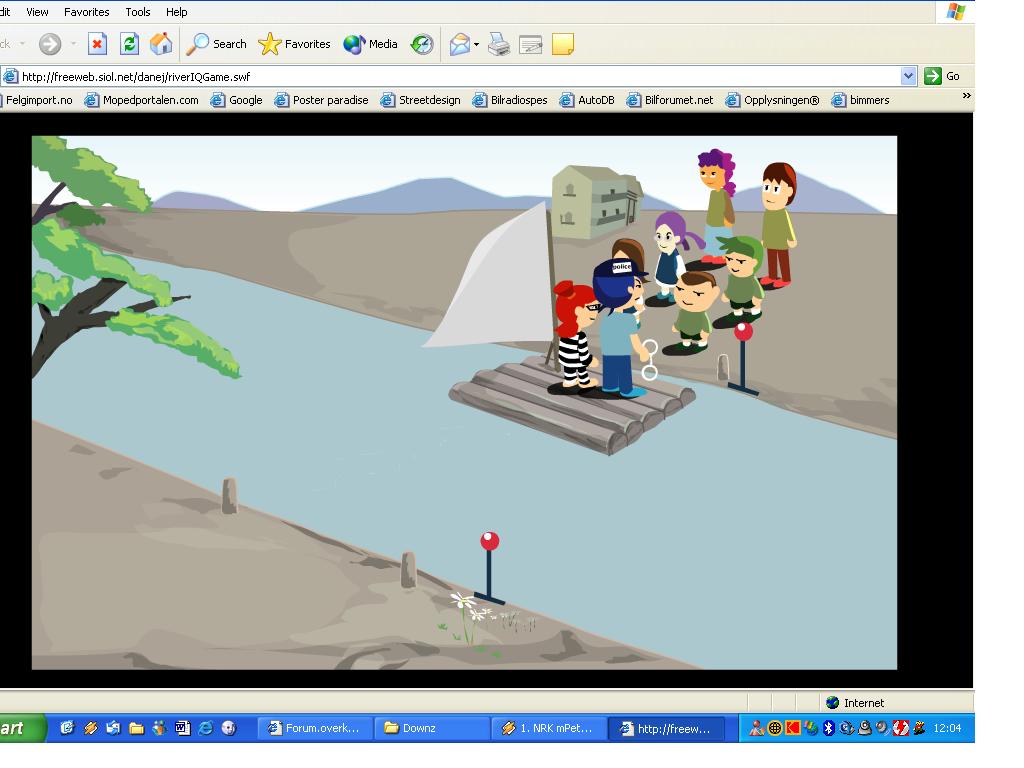Open the Help menu

coord(176,12)
